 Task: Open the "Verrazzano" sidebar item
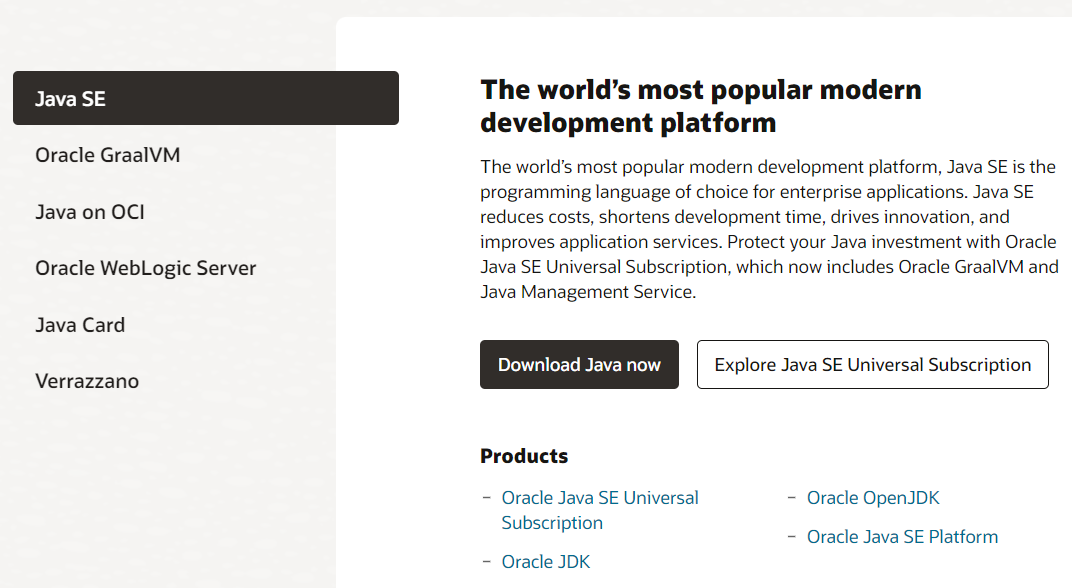[x=85, y=381]
